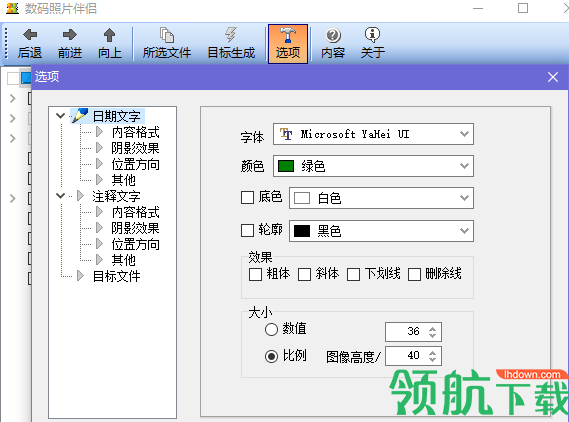569x422 pixels.
Task: Click the white swatch for 底色
Action: pyautogui.click(x=302, y=198)
